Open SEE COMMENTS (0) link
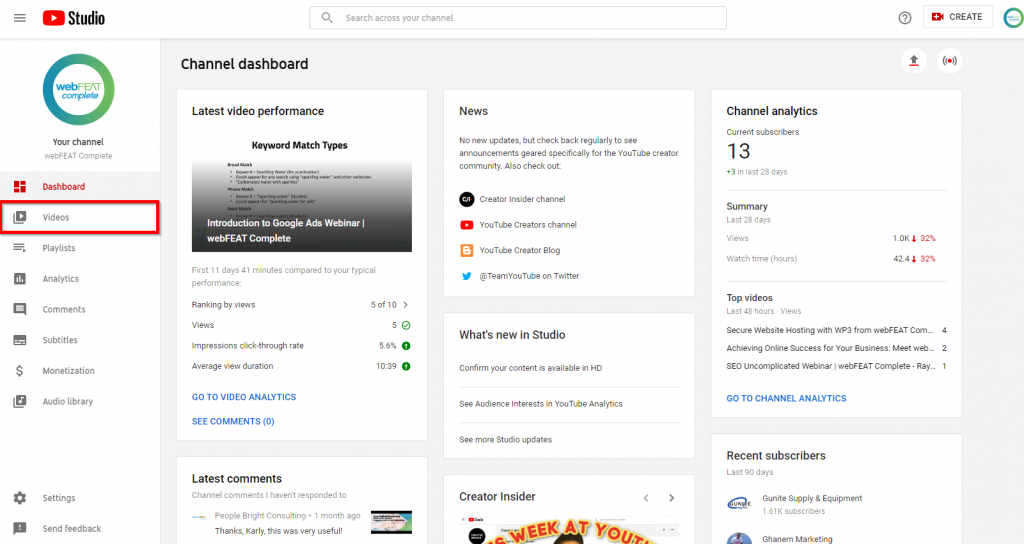The height and width of the screenshot is (544, 1024). (x=233, y=422)
